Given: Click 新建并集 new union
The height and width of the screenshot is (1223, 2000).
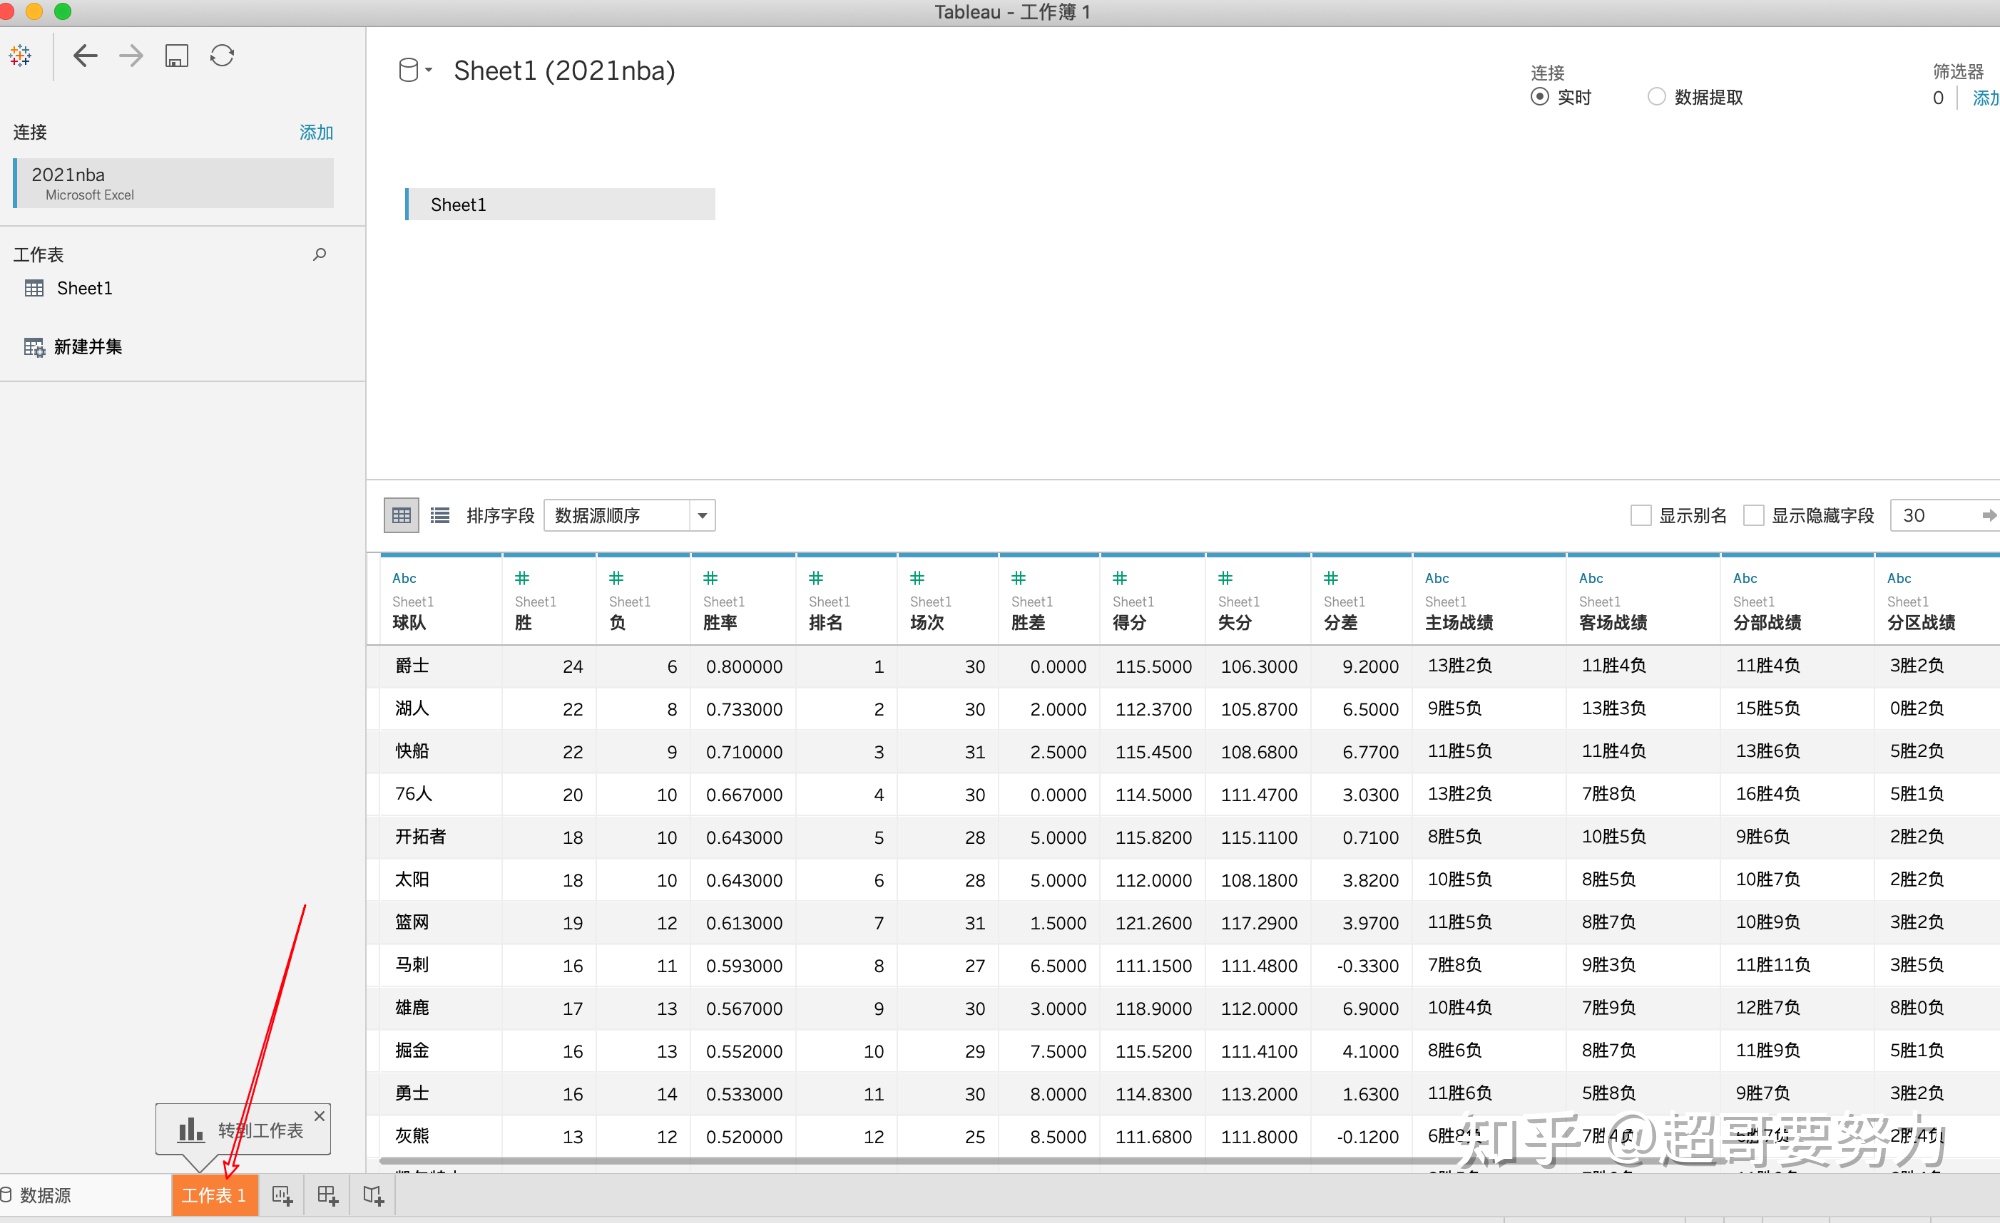Looking at the screenshot, I should coord(88,347).
